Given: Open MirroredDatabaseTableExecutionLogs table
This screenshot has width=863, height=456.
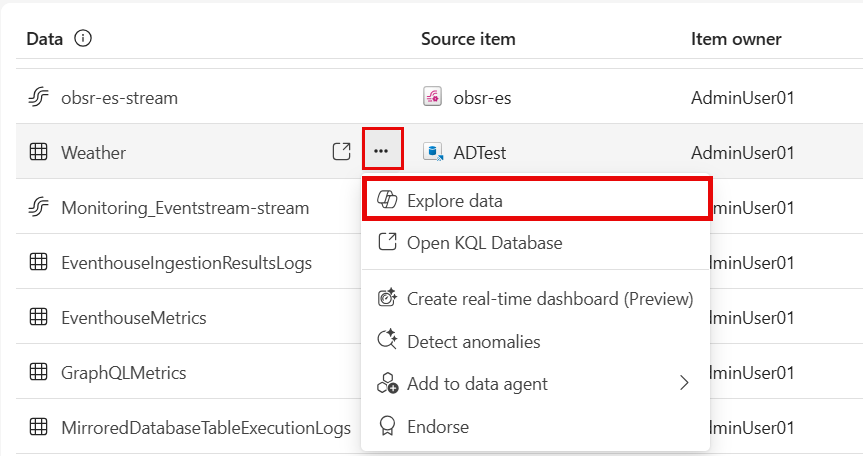Looking at the screenshot, I should click(x=206, y=427).
